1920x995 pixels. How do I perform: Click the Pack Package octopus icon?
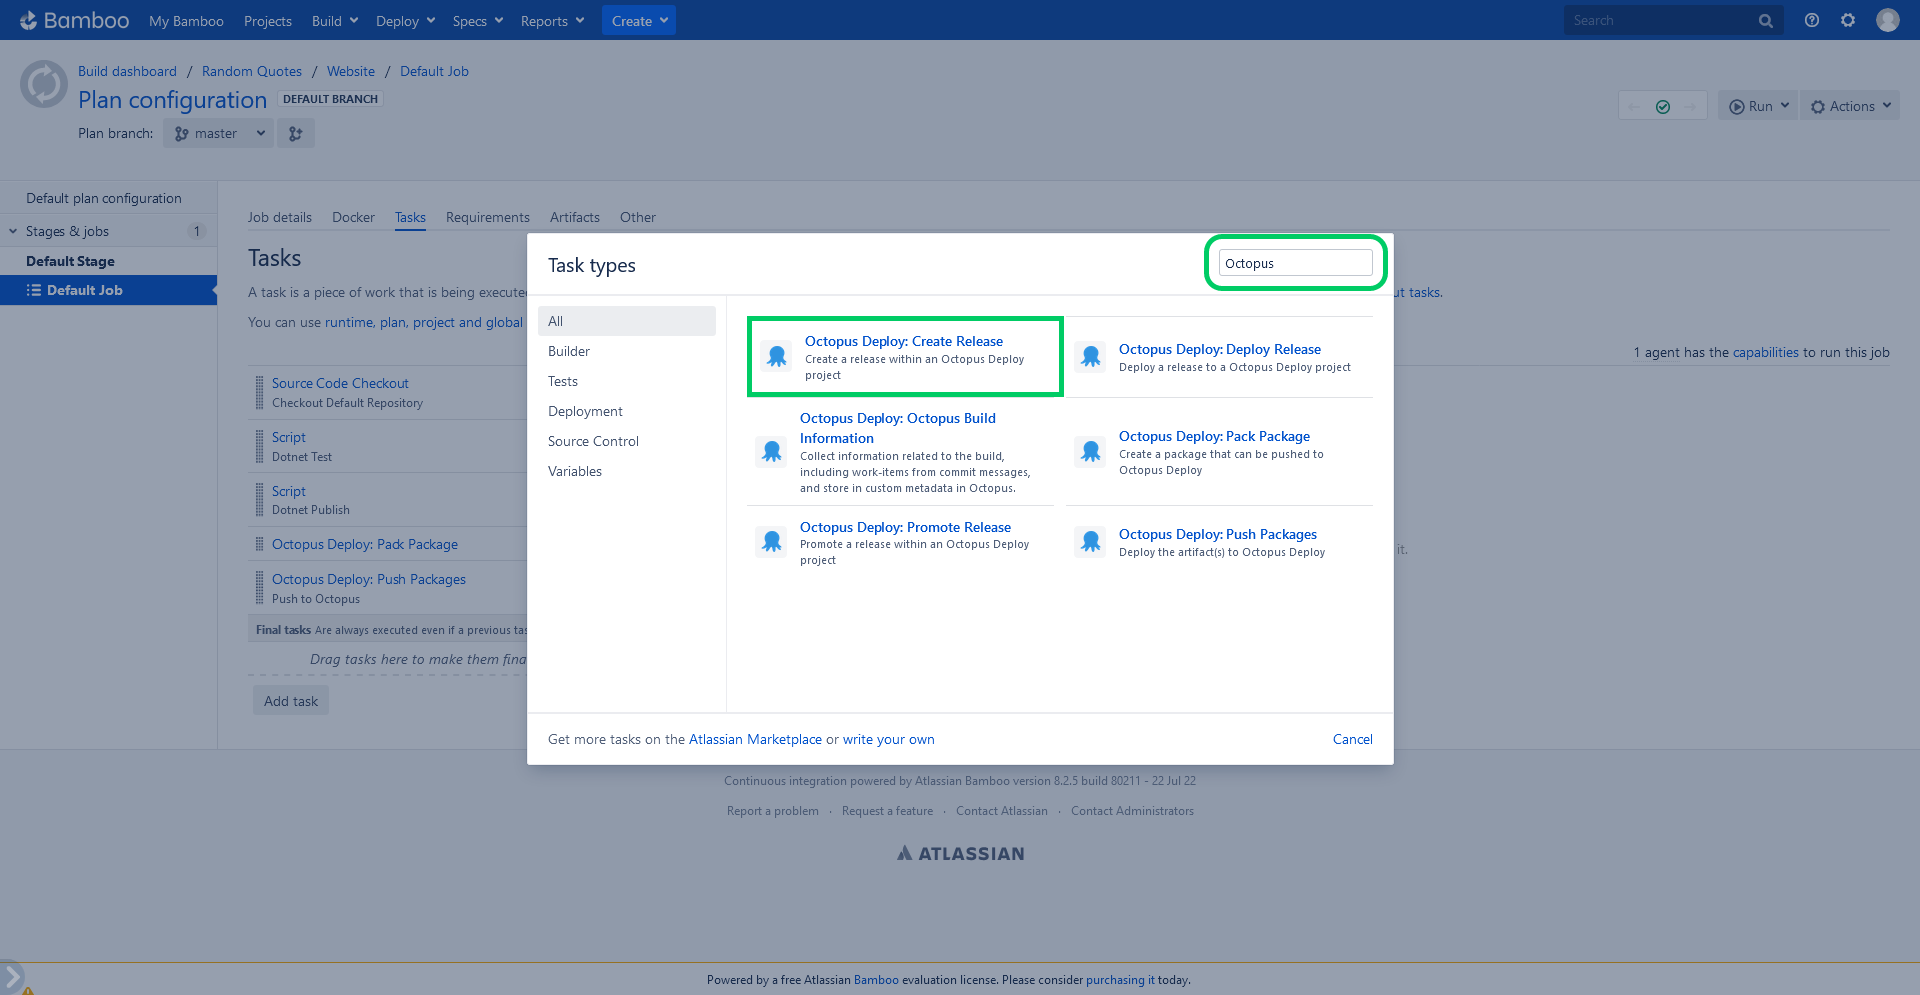tap(1091, 452)
